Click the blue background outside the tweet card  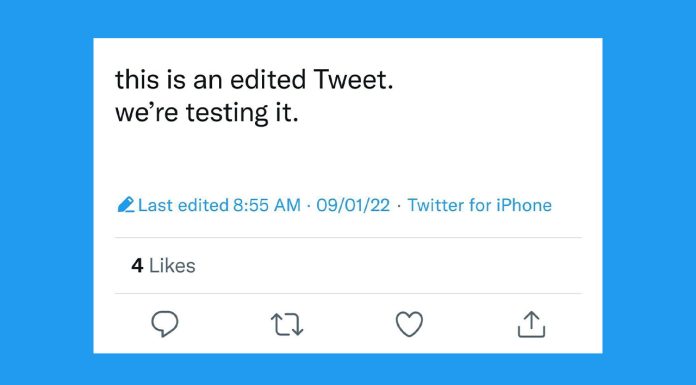pyautogui.click(x=46, y=192)
